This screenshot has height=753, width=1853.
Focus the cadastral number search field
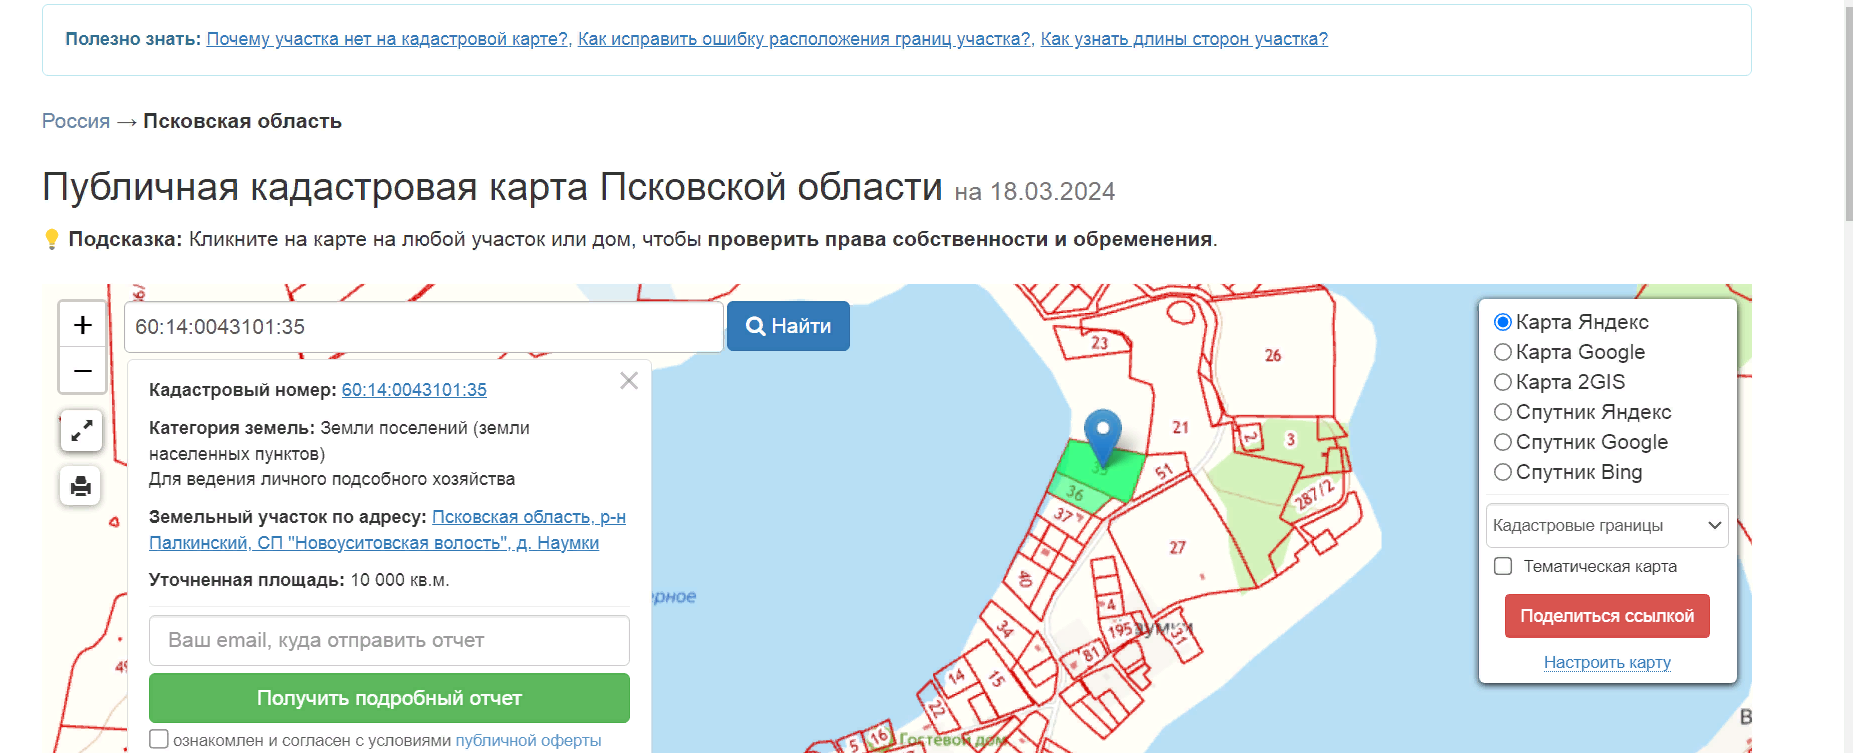(423, 327)
